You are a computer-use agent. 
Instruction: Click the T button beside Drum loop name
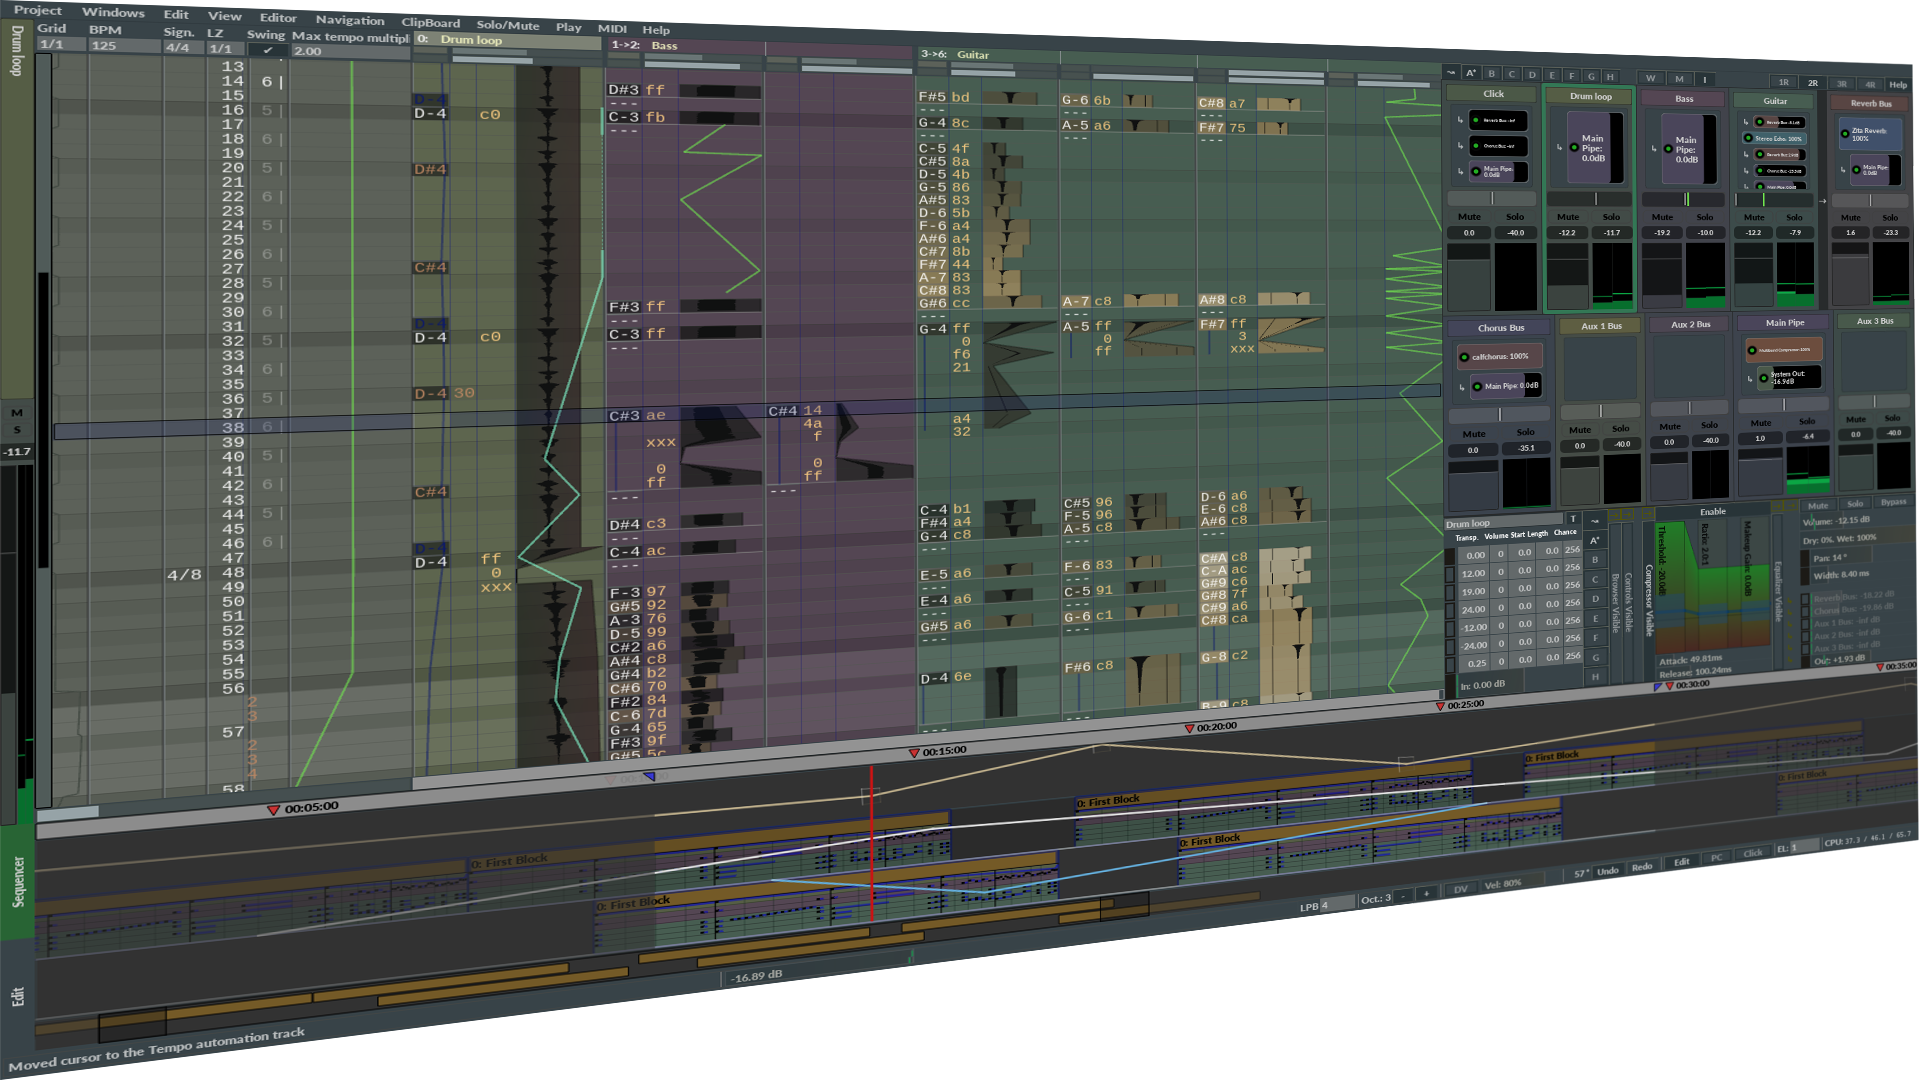(1573, 519)
